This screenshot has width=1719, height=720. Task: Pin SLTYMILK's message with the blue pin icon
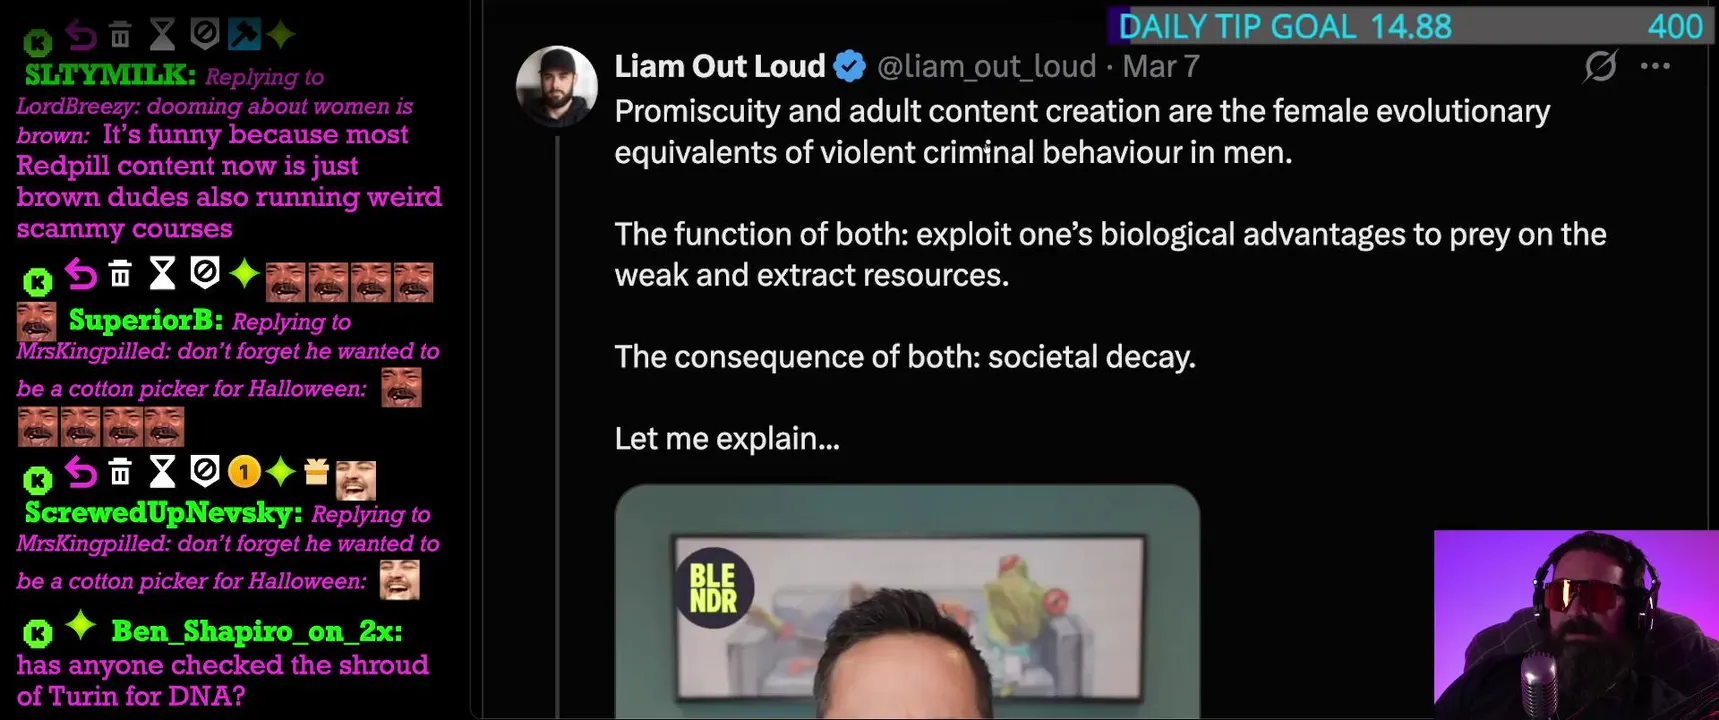pyautogui.click(x=243, y=34)
